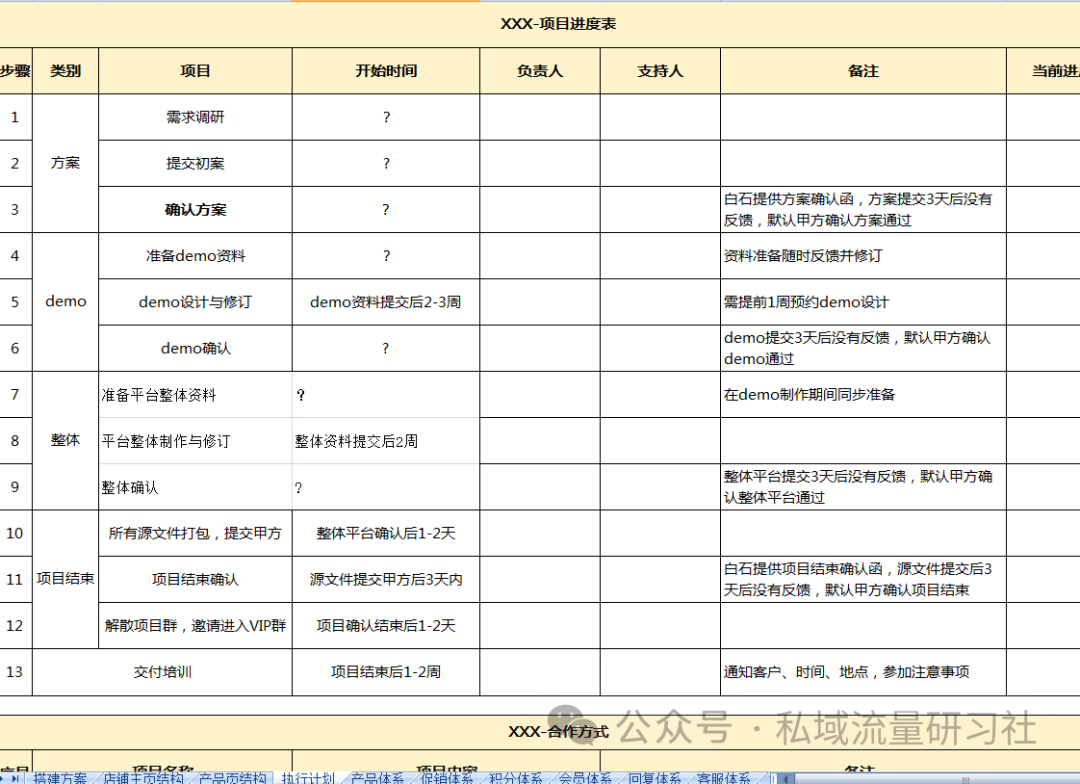1080x784 pixels.
Task: Open the 回复体系 sheet tab
Action: (654, 778)
